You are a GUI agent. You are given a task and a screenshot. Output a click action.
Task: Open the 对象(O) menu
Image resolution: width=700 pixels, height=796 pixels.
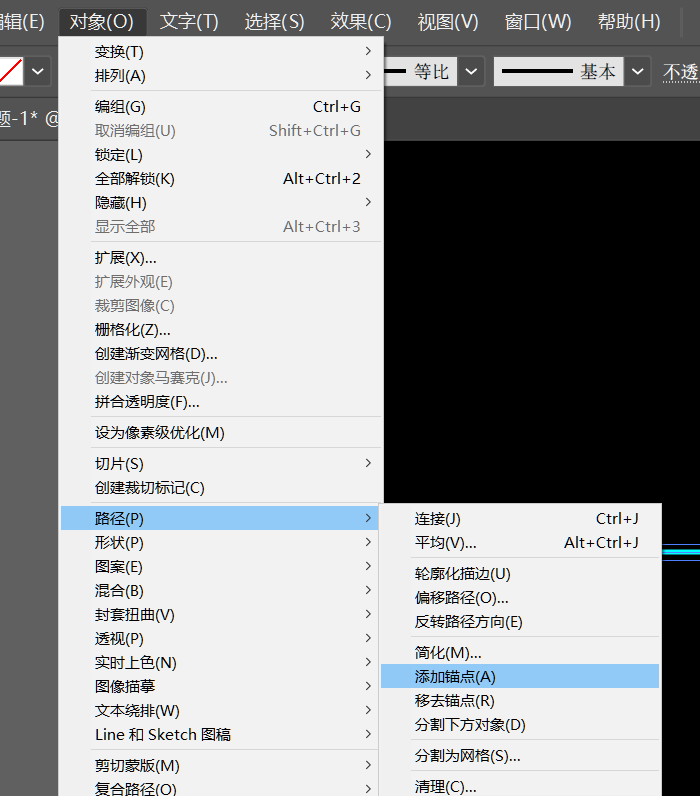pyautogui.click(x=102, y=22)
